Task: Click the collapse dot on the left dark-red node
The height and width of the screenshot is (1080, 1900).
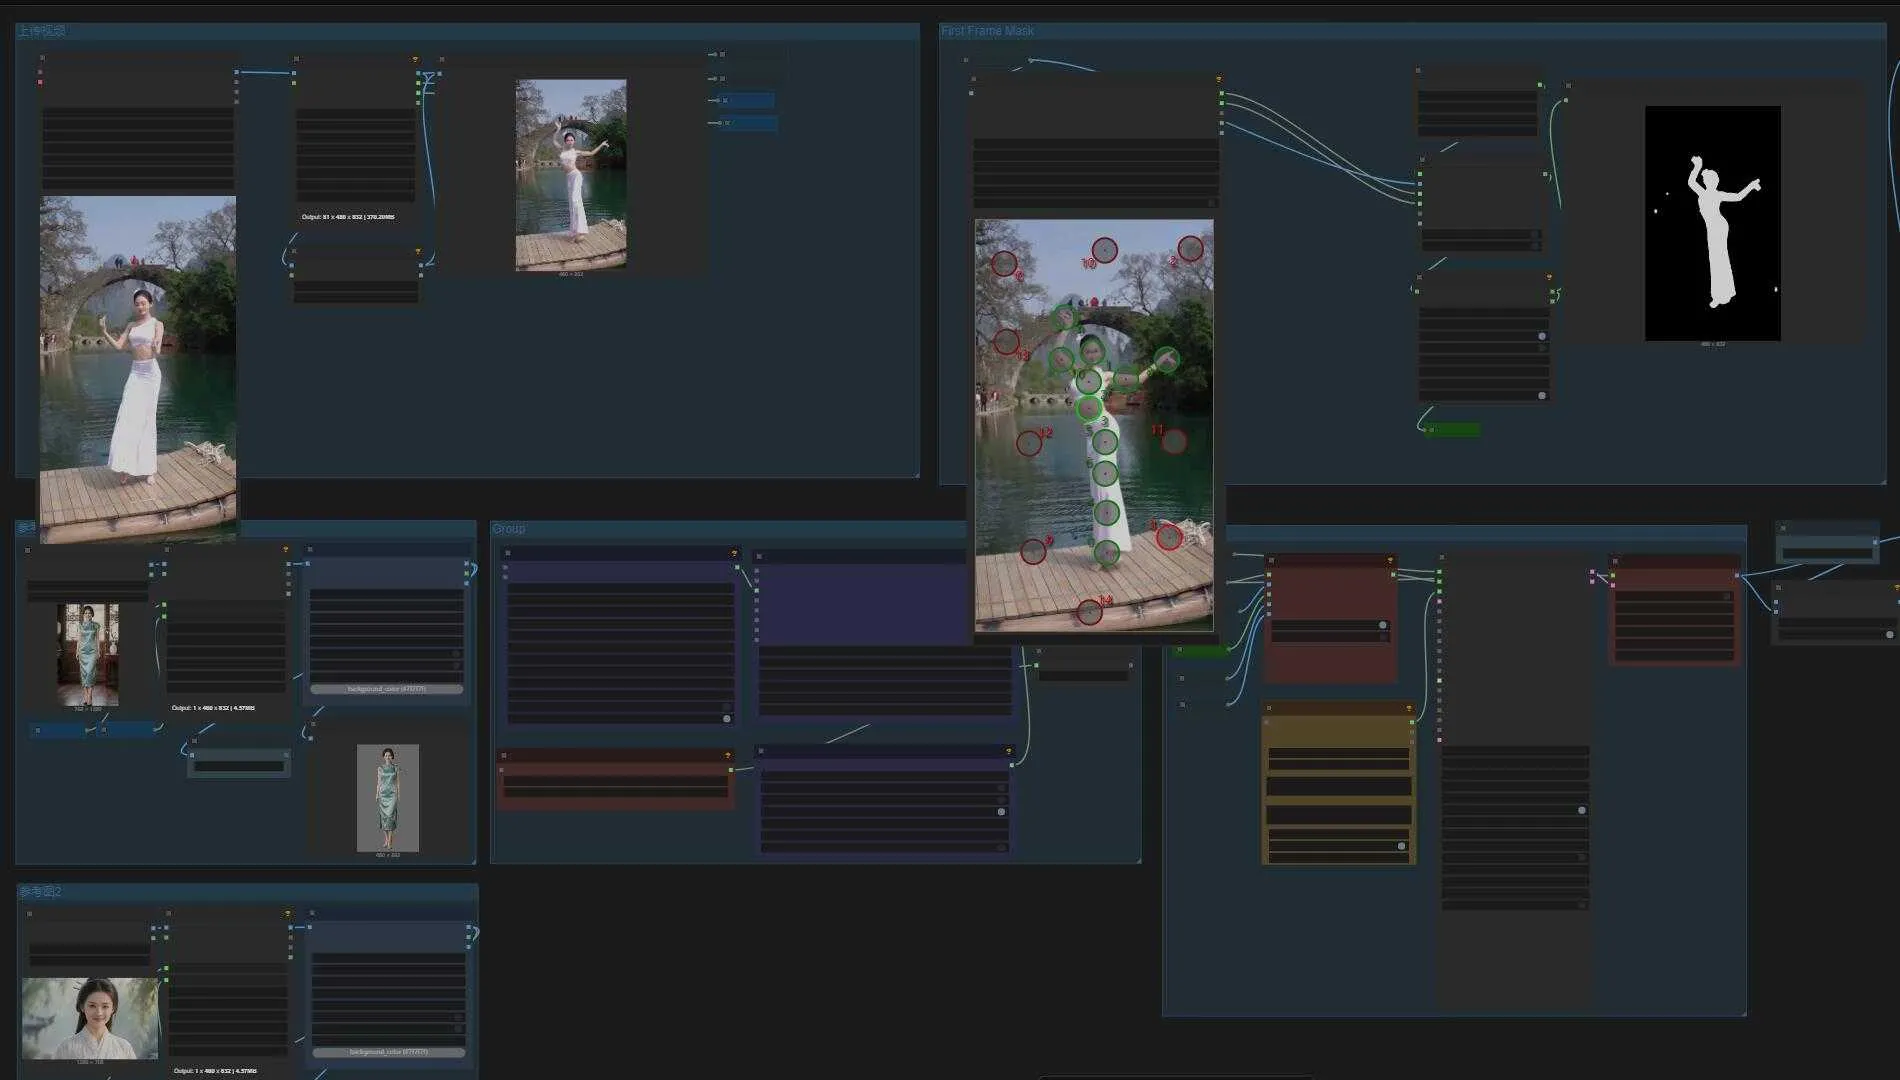Action: click(x=1270, y=561)
